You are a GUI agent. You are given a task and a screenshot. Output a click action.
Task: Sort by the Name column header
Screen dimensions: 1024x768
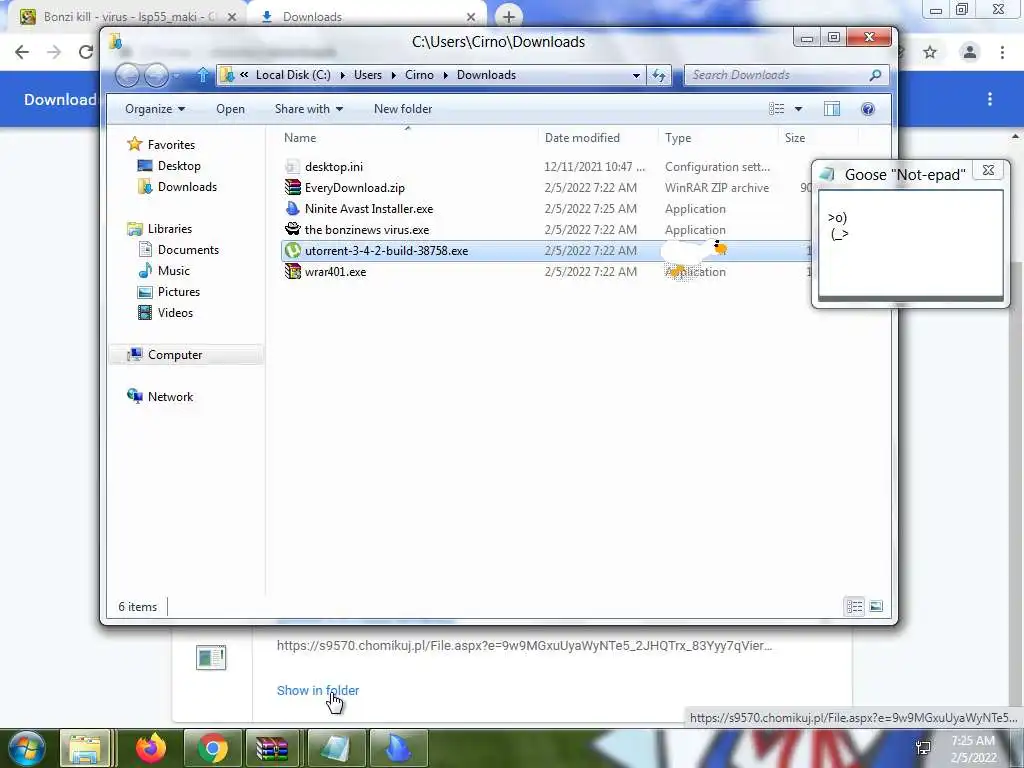[300, 138]
